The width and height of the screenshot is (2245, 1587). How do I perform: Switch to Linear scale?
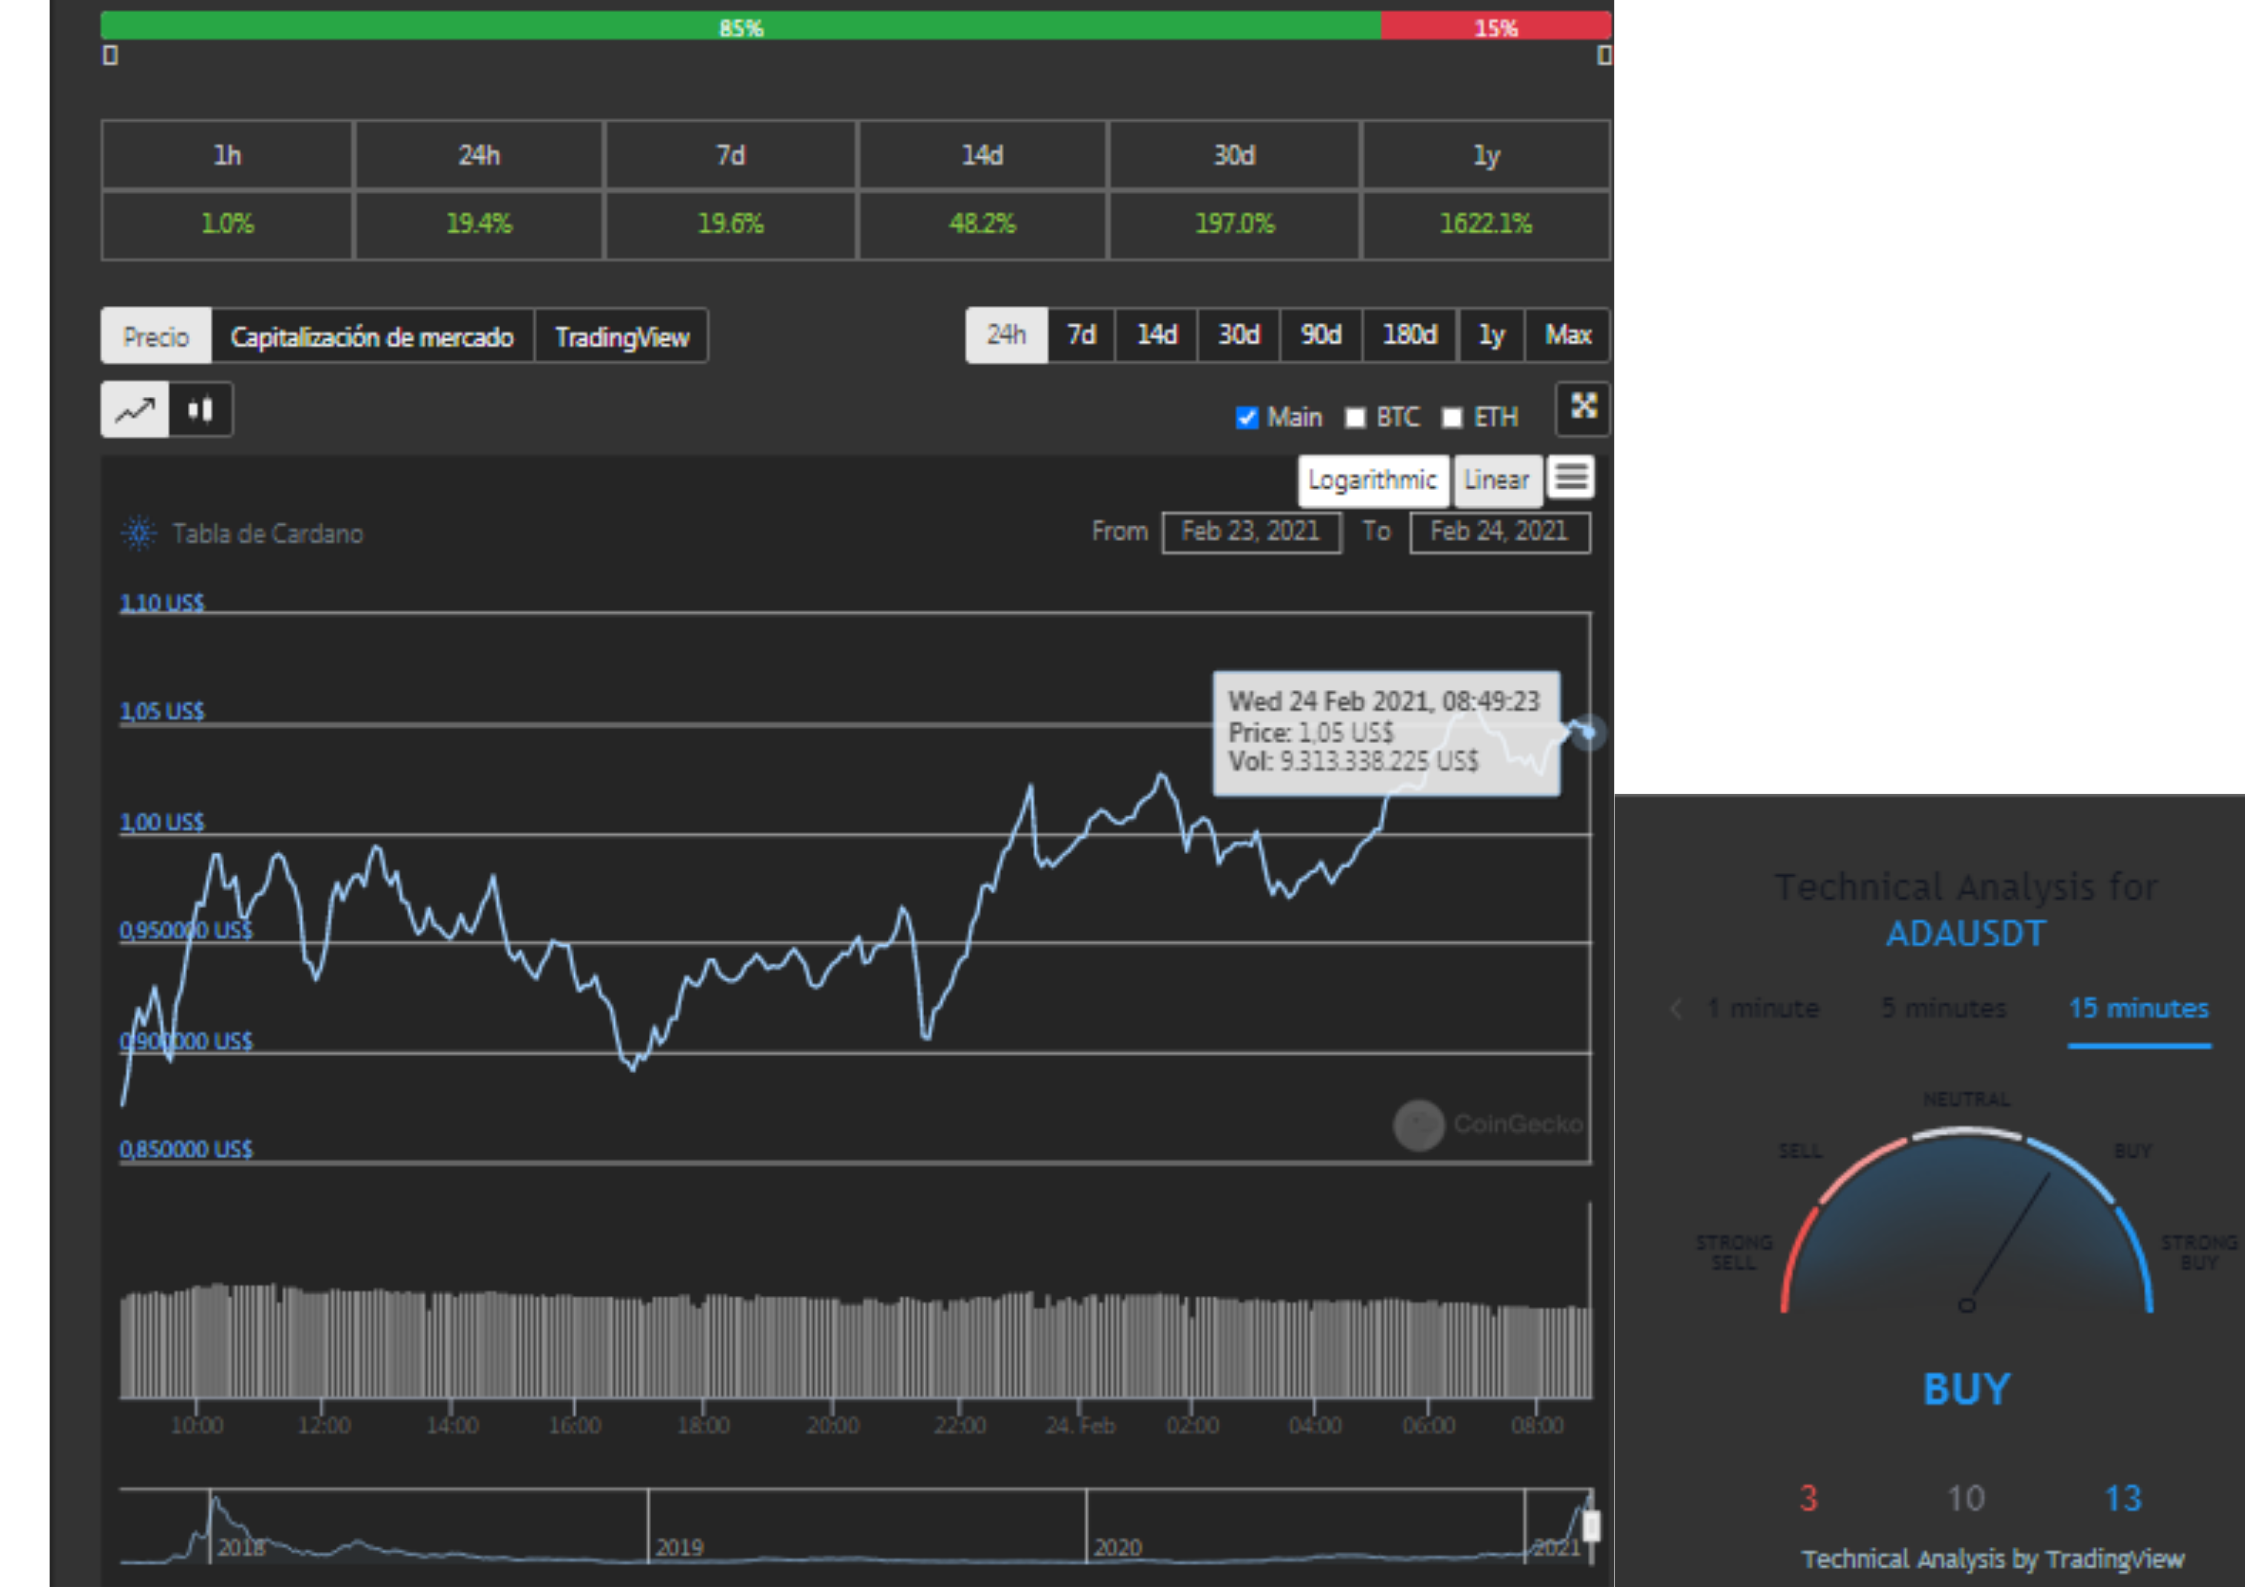coord(1497,480)
